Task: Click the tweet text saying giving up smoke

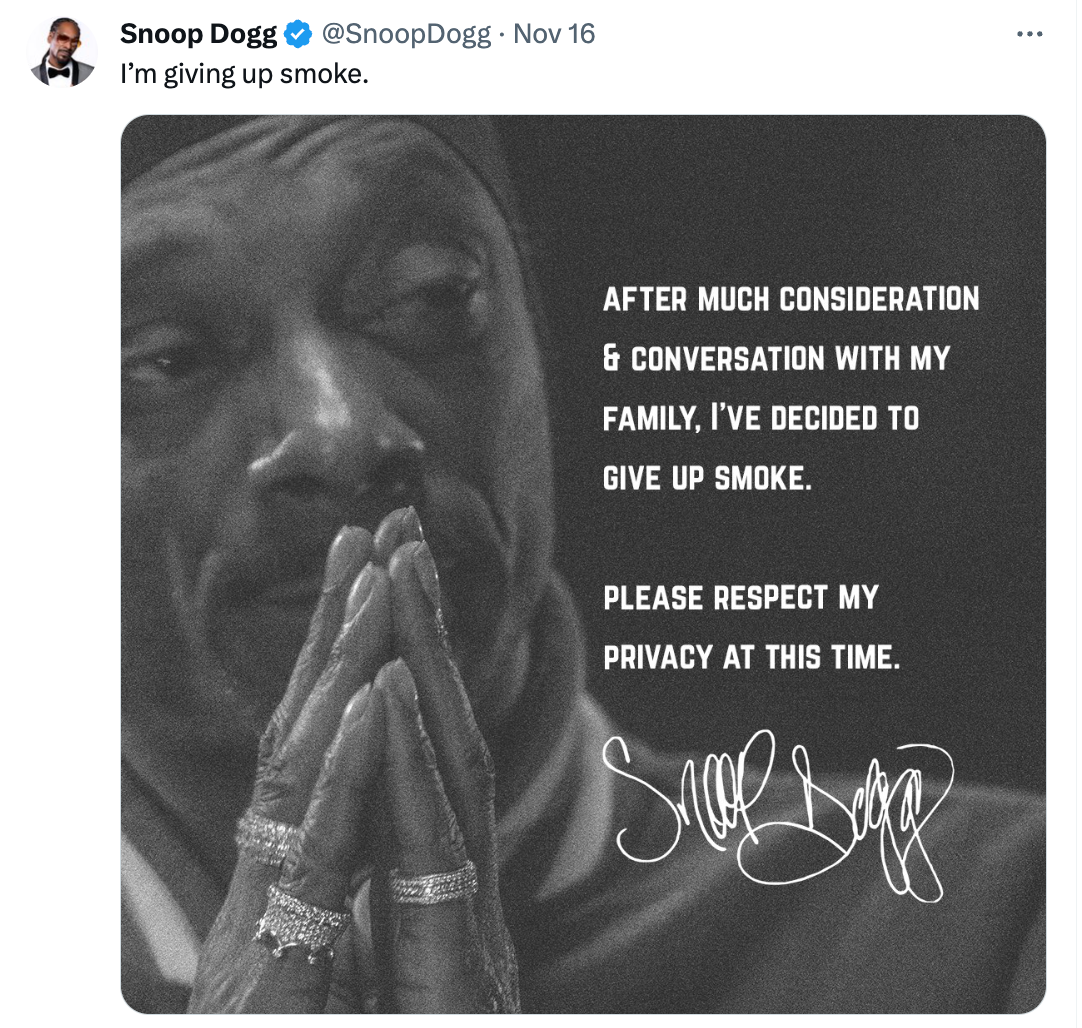Action: click(x=243, y=72)
